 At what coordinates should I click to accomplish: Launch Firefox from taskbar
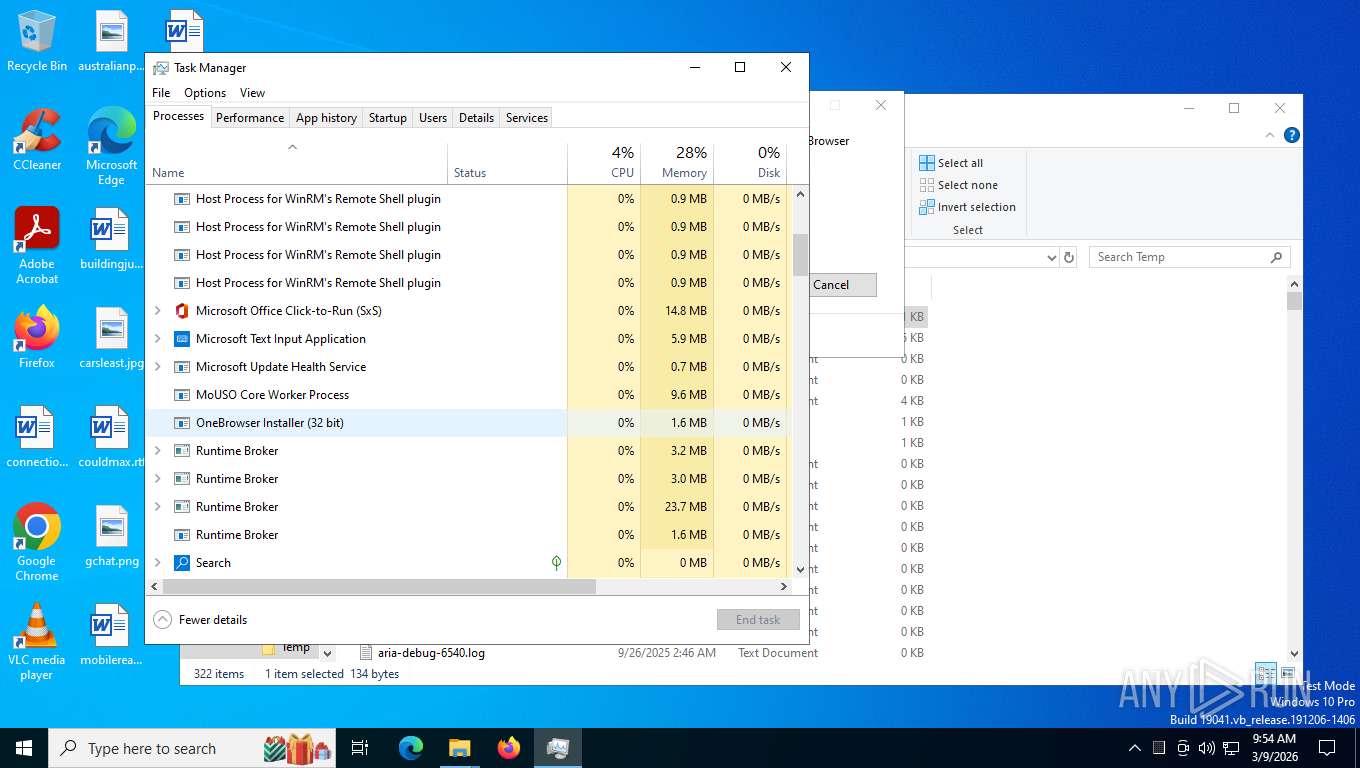(509, 748)
